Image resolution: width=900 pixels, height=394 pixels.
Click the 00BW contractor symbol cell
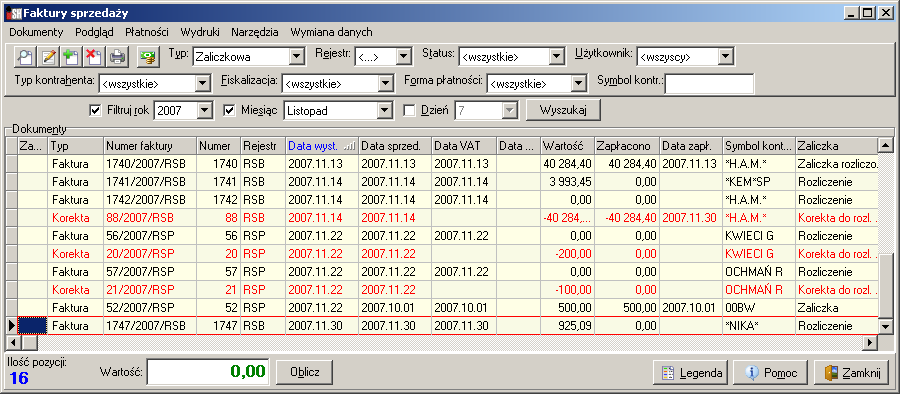(x=759, y=307)
